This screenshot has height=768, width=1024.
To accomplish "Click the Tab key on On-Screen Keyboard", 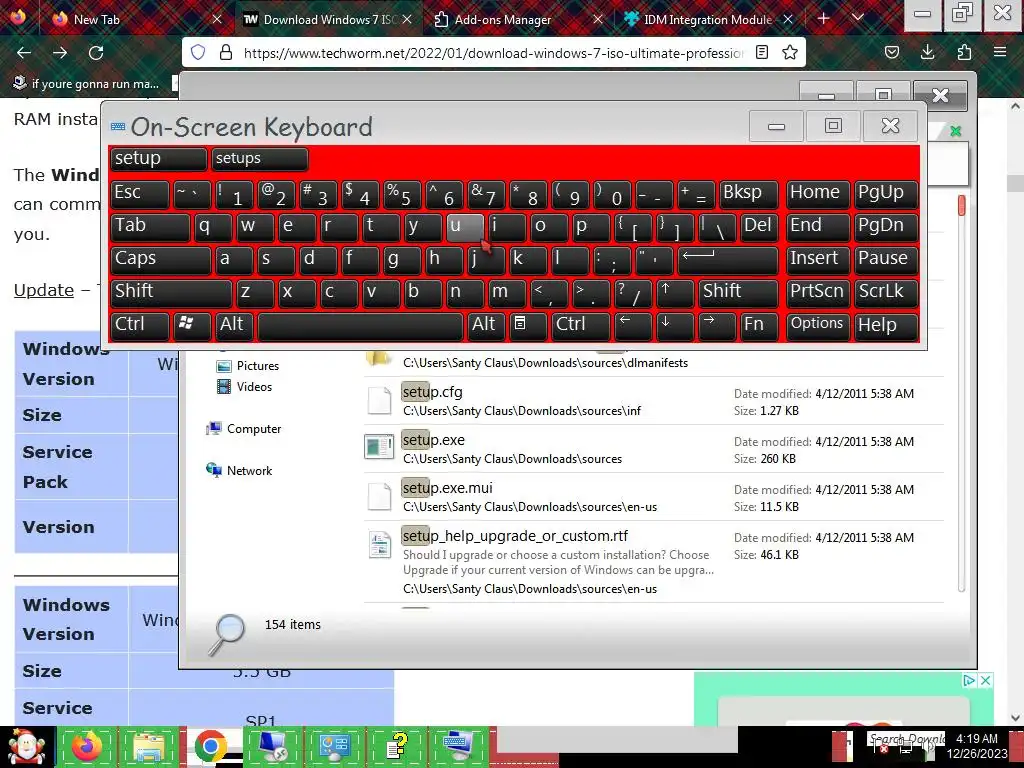I will (150, 227).
